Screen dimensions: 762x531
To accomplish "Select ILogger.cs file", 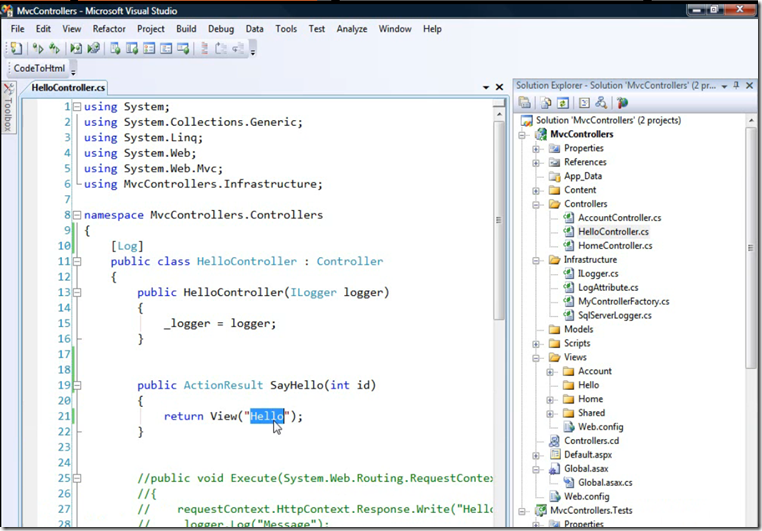I will point(598,274).
